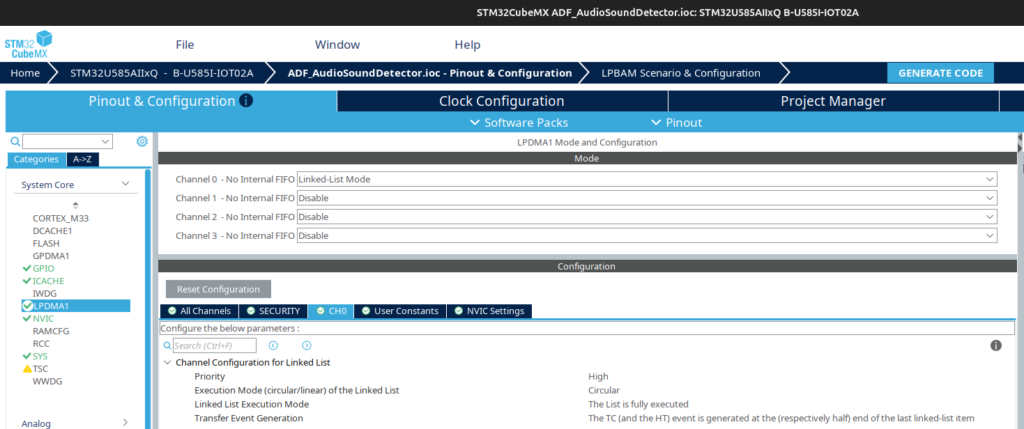The image size is (1024, 429).
Task: Click the info icon beside Pinout & Configuration
Action: pyautogui.click(x=246, y=101)
